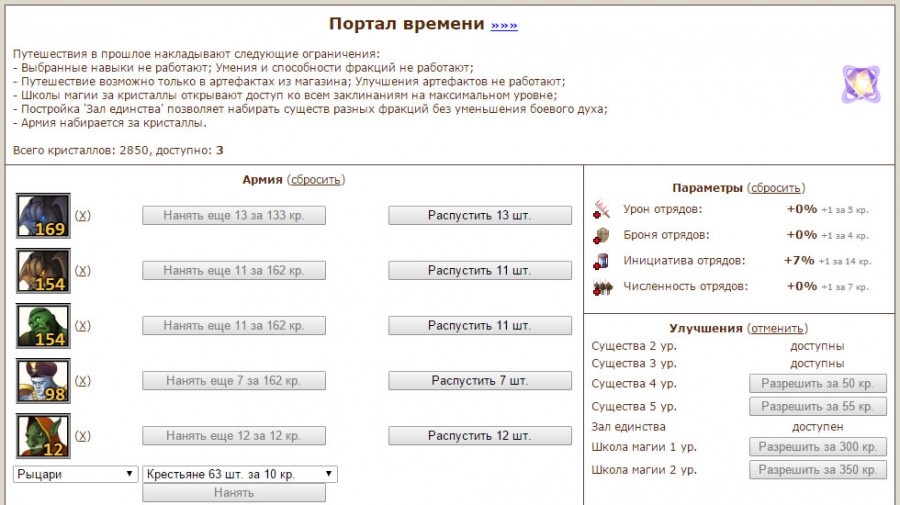Open the »»» link beside Портал времени
This screenshot has width=900, height=505.
(x=504, y=25)
